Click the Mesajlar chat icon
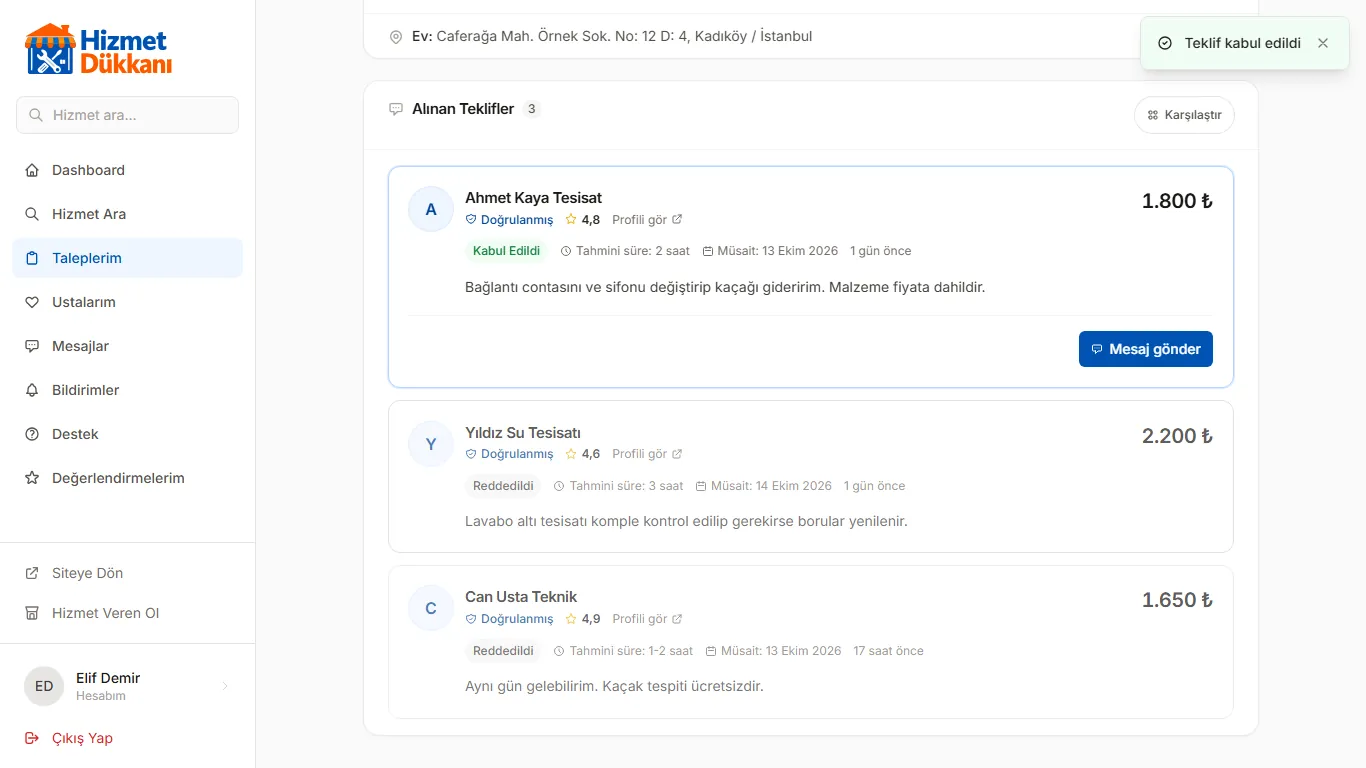The width and height of the screenshot is (1366, 768). 32,346
